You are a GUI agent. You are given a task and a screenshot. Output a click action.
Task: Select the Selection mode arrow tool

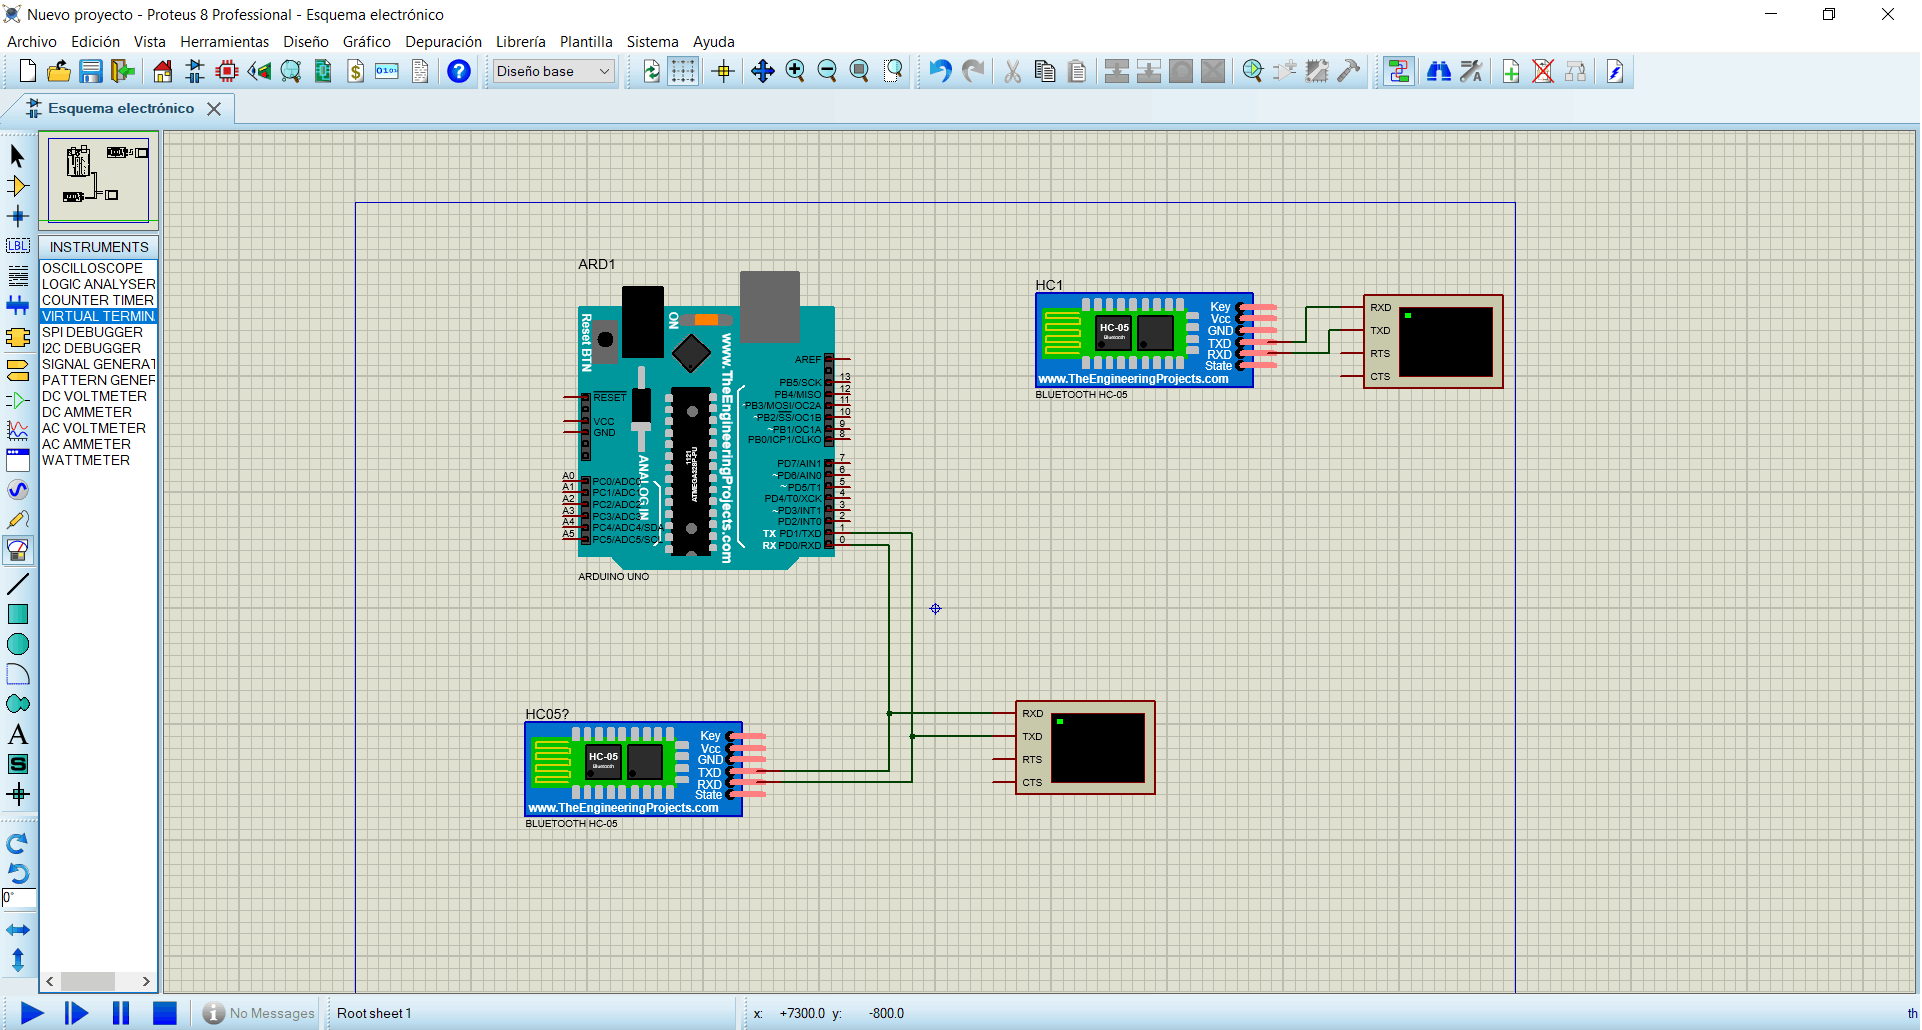(x=17, y=156)
